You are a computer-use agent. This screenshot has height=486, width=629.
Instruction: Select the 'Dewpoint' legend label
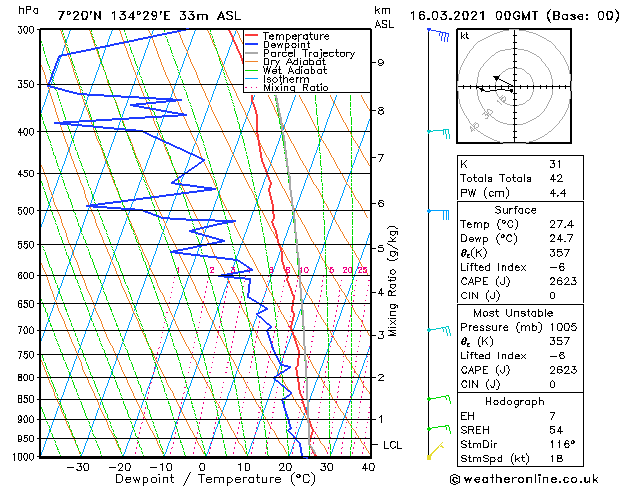click(286, 45)
